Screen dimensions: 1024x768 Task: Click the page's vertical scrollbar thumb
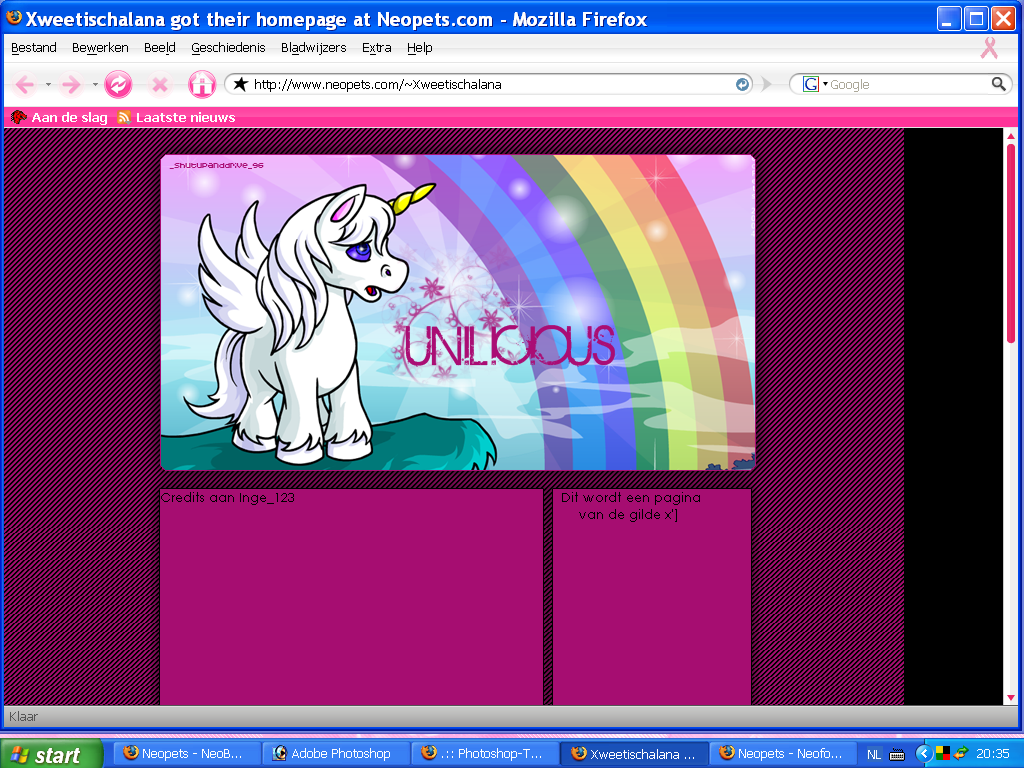[x=1011, y=243]
